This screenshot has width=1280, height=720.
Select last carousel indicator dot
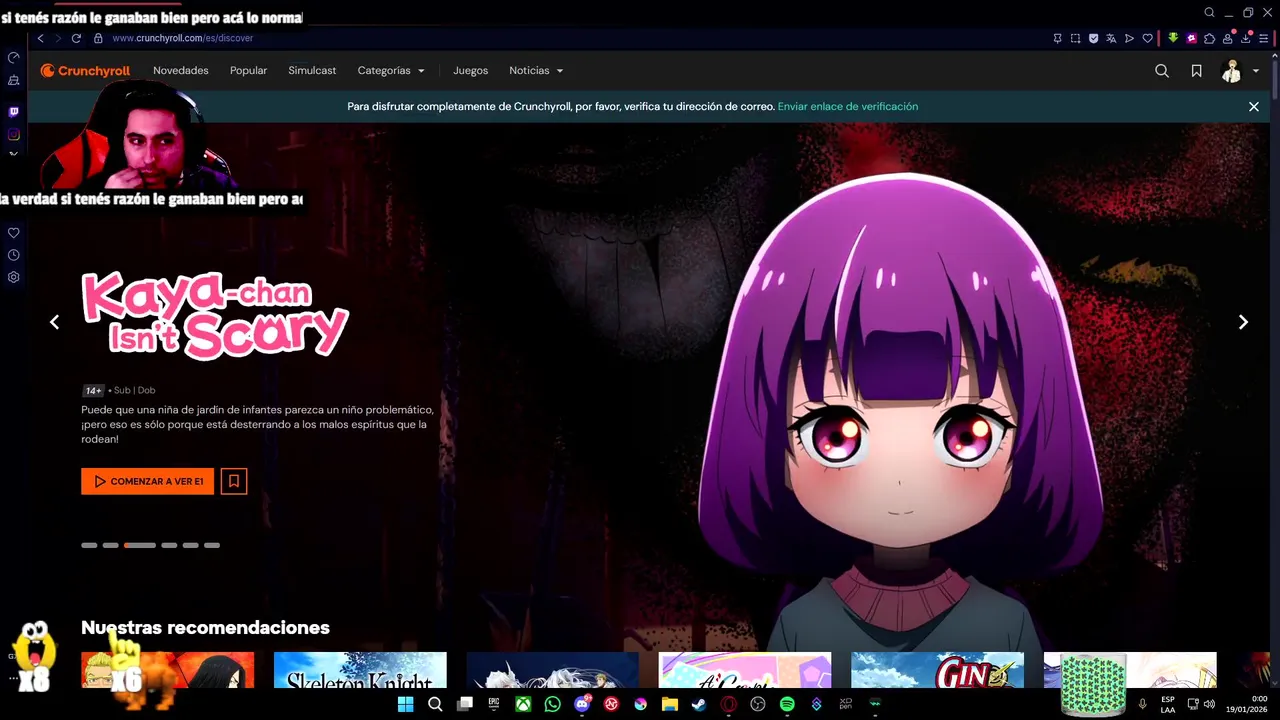(212, 545)
